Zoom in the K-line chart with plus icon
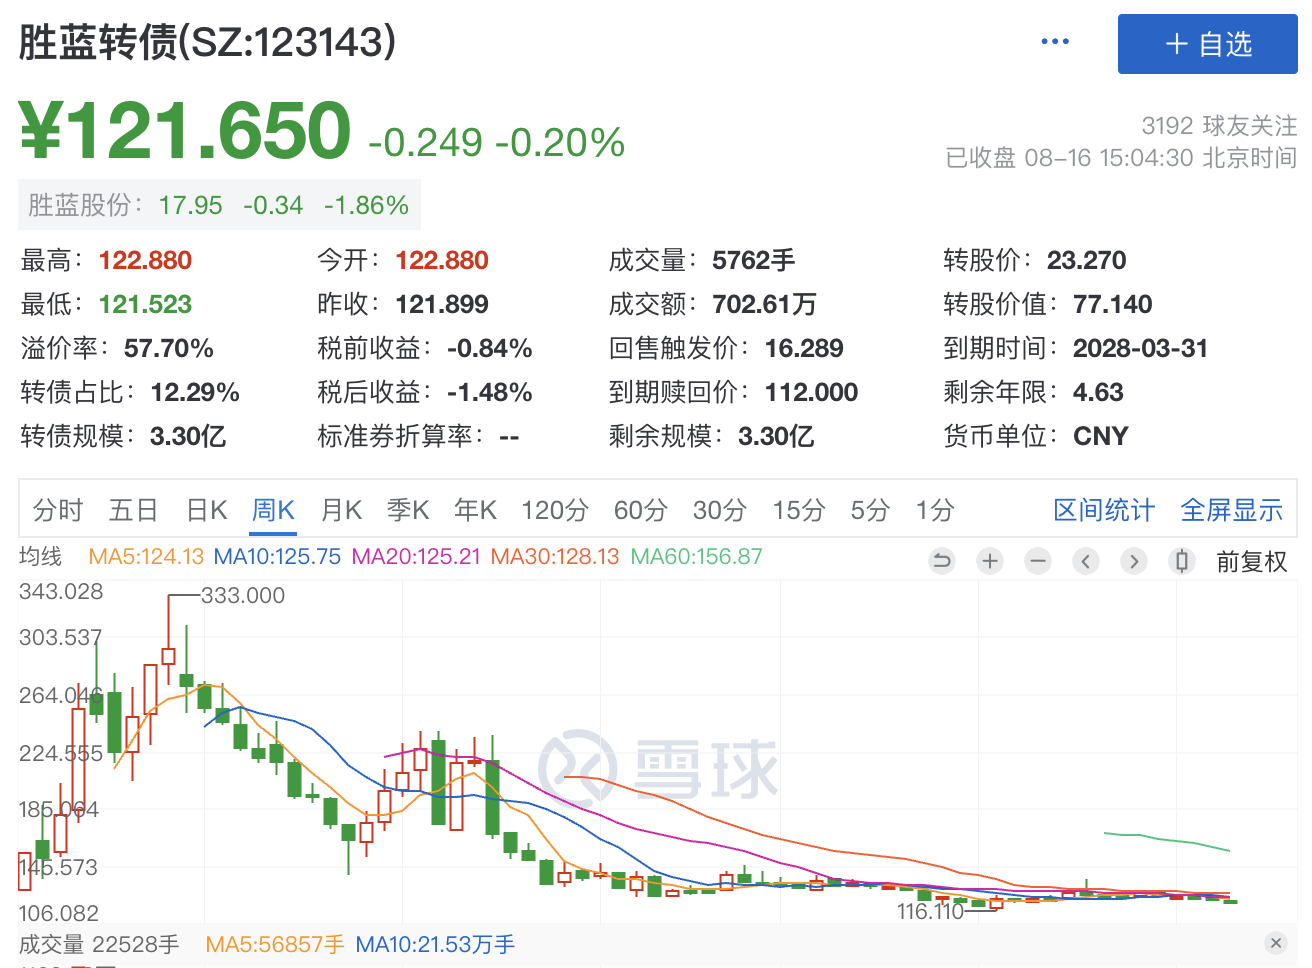Screen dimensions: 1312x968 click(990, 561)
